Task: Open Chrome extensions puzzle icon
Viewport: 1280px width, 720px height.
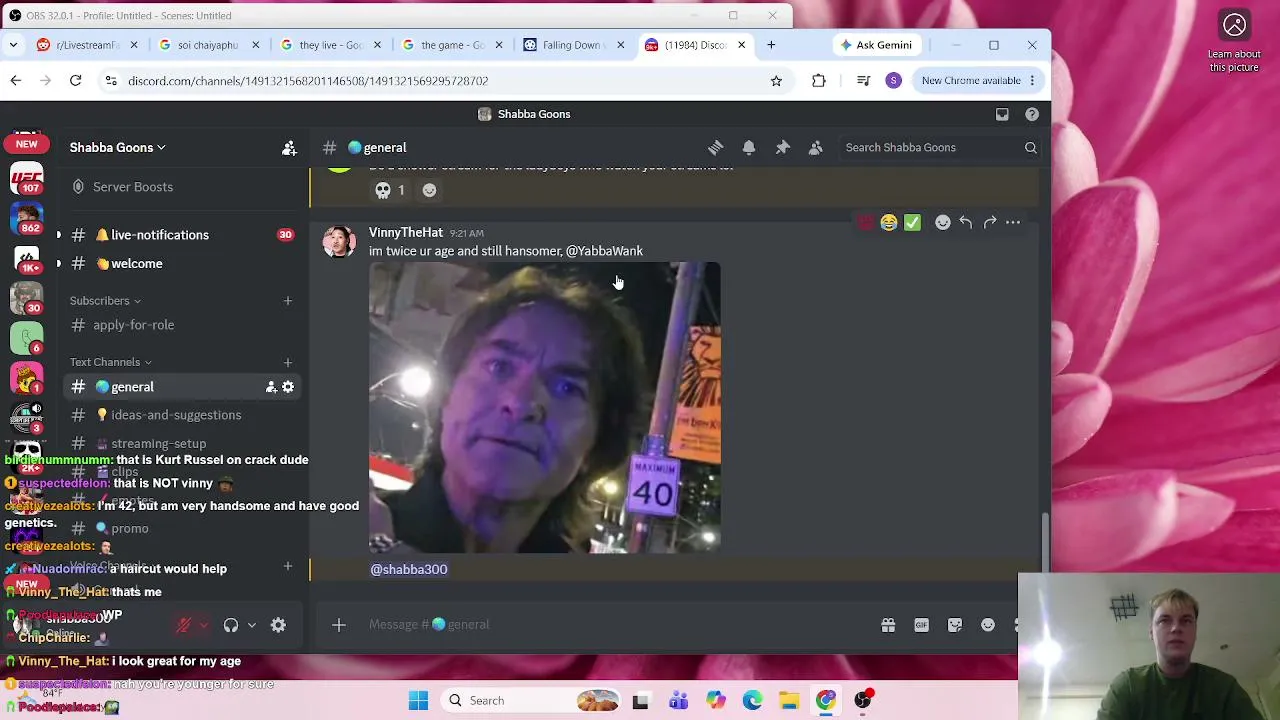Action: click(x=819, y=81)
